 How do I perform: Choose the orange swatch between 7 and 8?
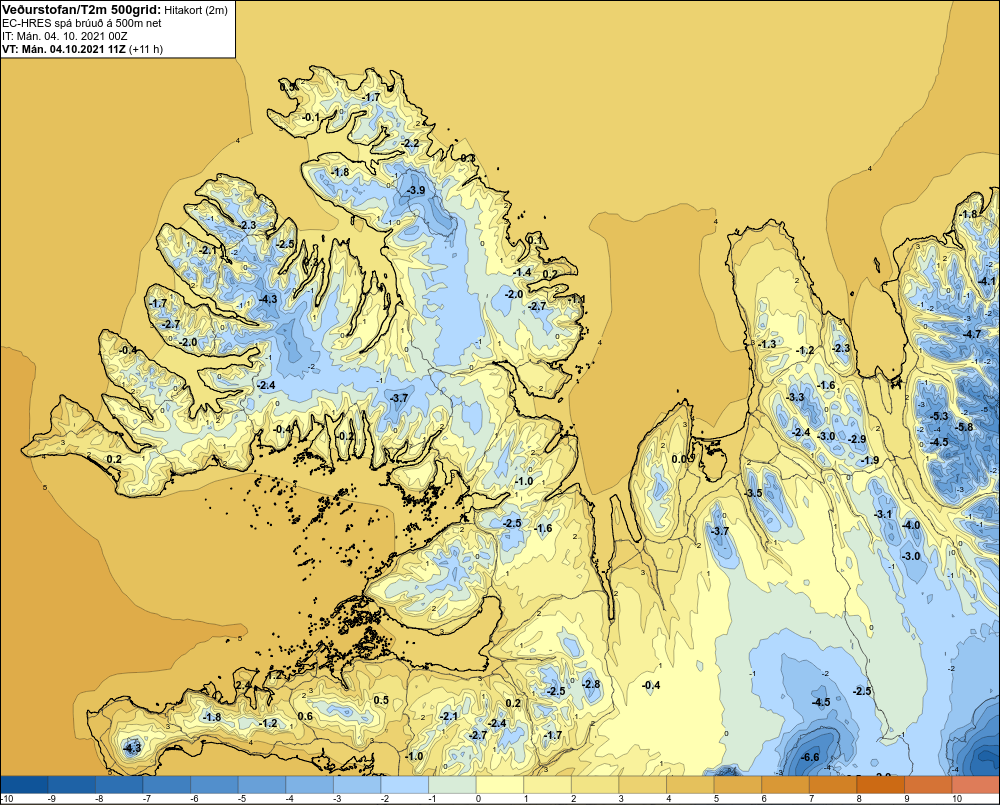[x=834, y=784]
